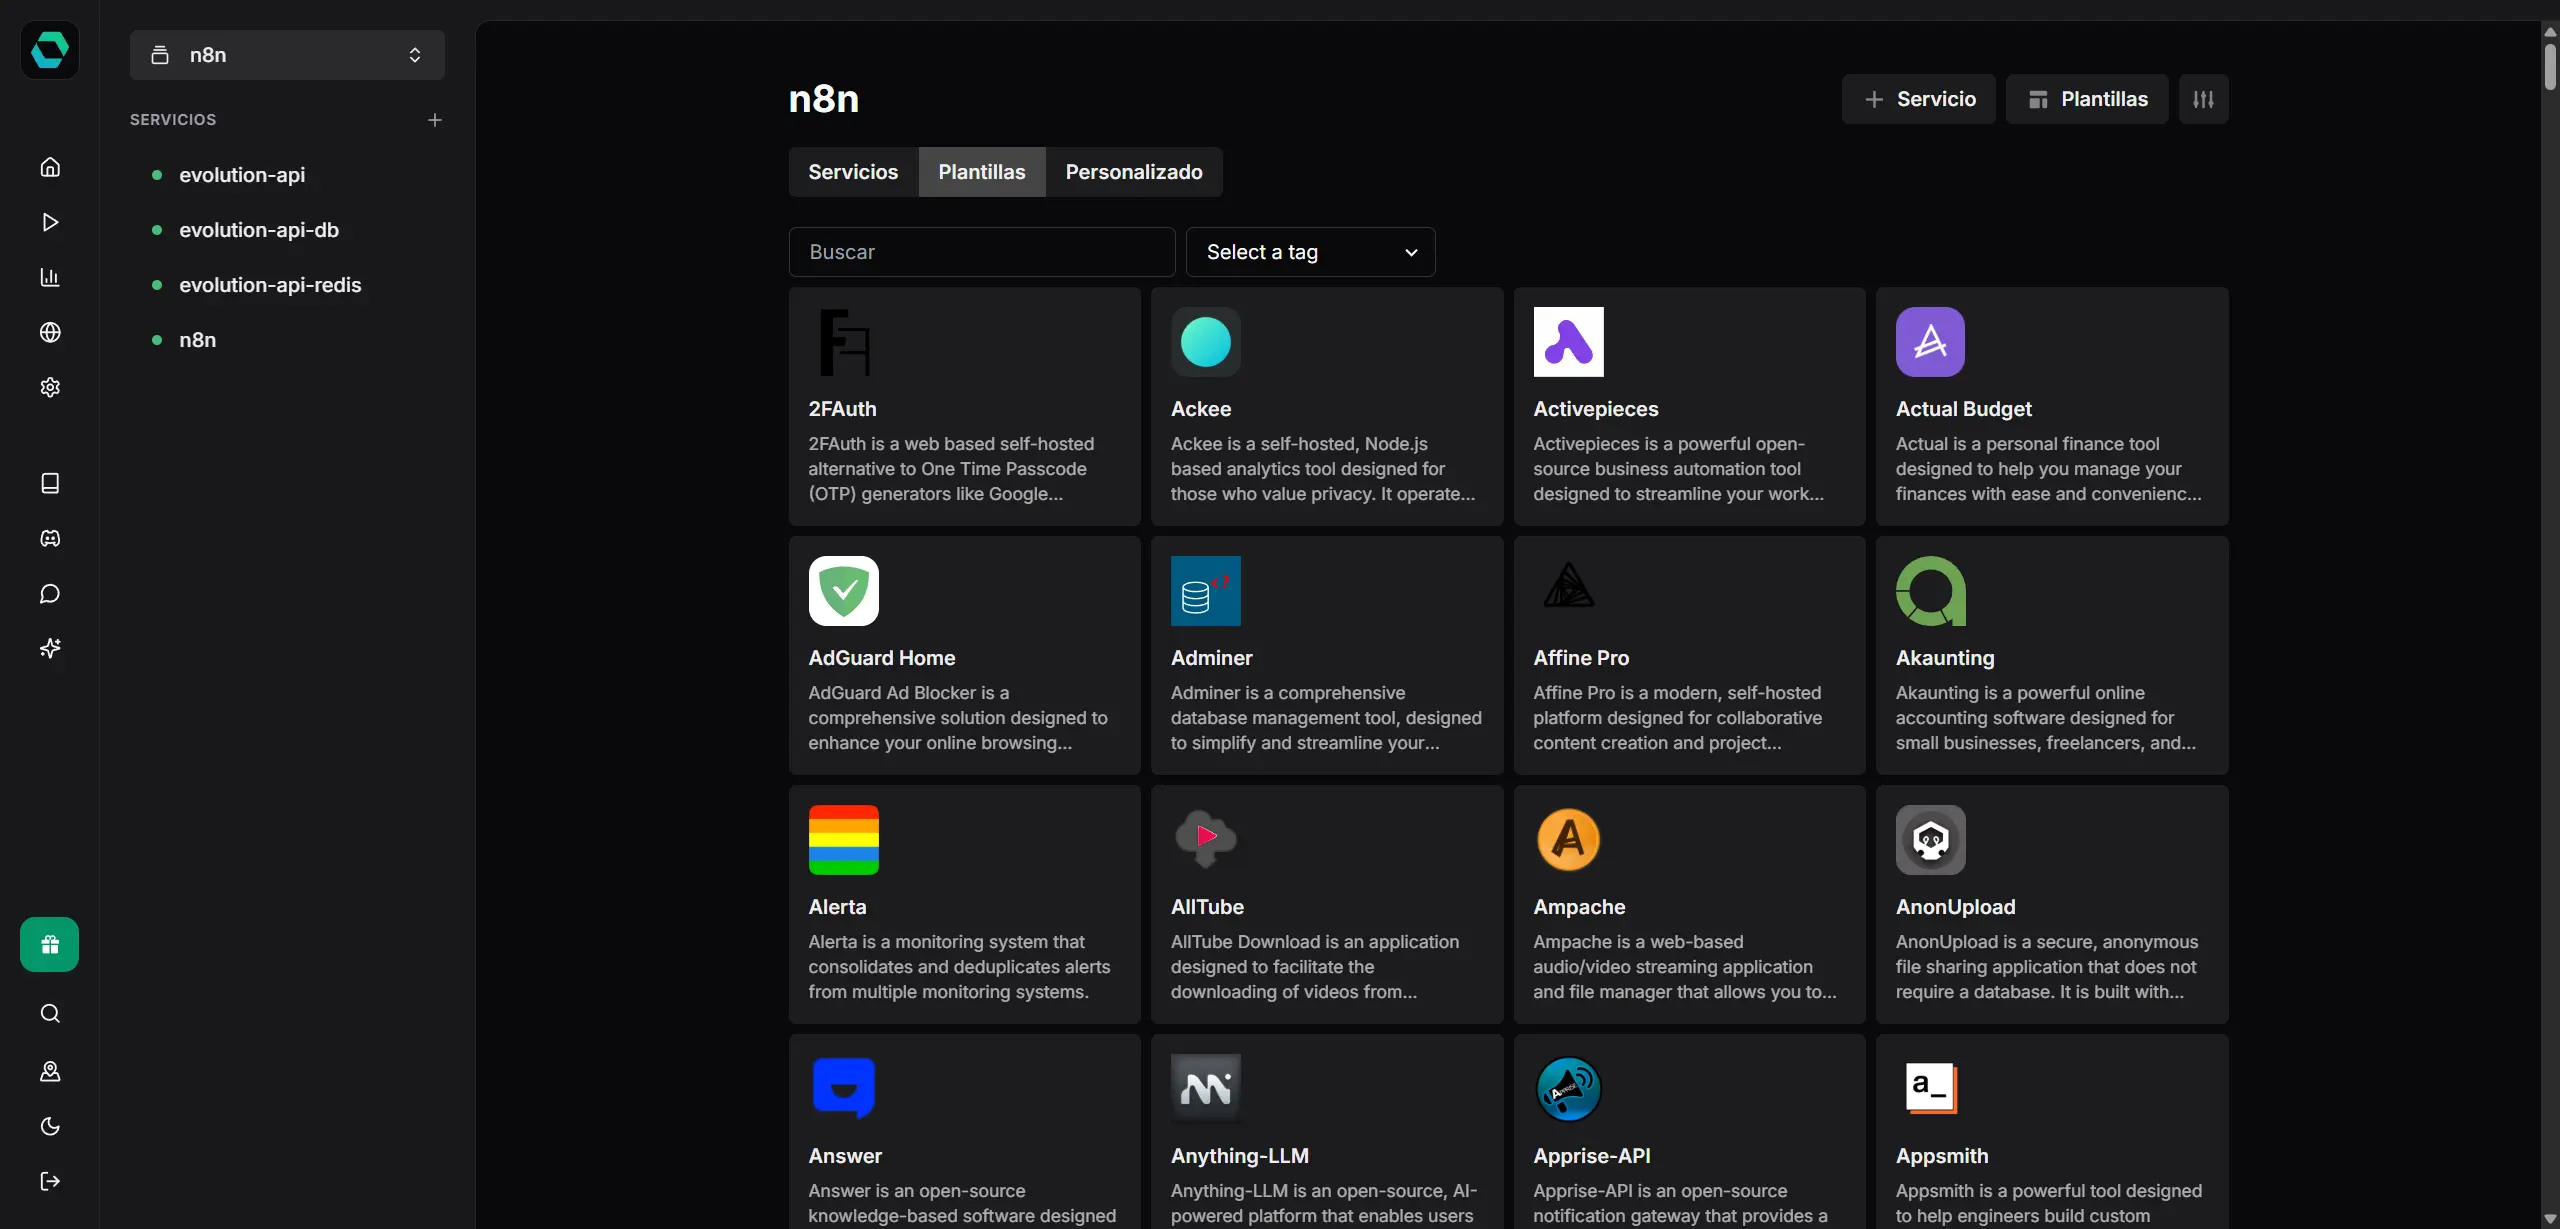Switch to the Servicios tab
Screen dimensions: 2560x1229
(853, 172)
